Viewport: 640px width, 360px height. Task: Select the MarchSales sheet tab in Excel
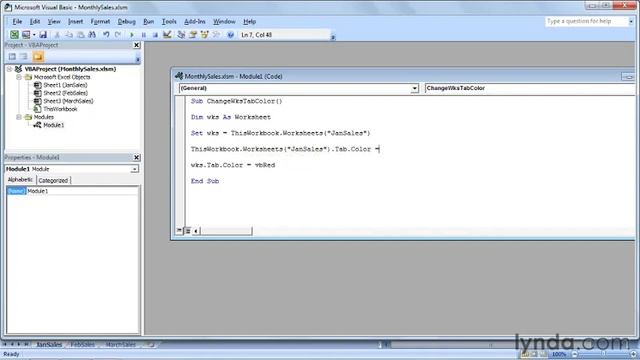tap(120, 345)
